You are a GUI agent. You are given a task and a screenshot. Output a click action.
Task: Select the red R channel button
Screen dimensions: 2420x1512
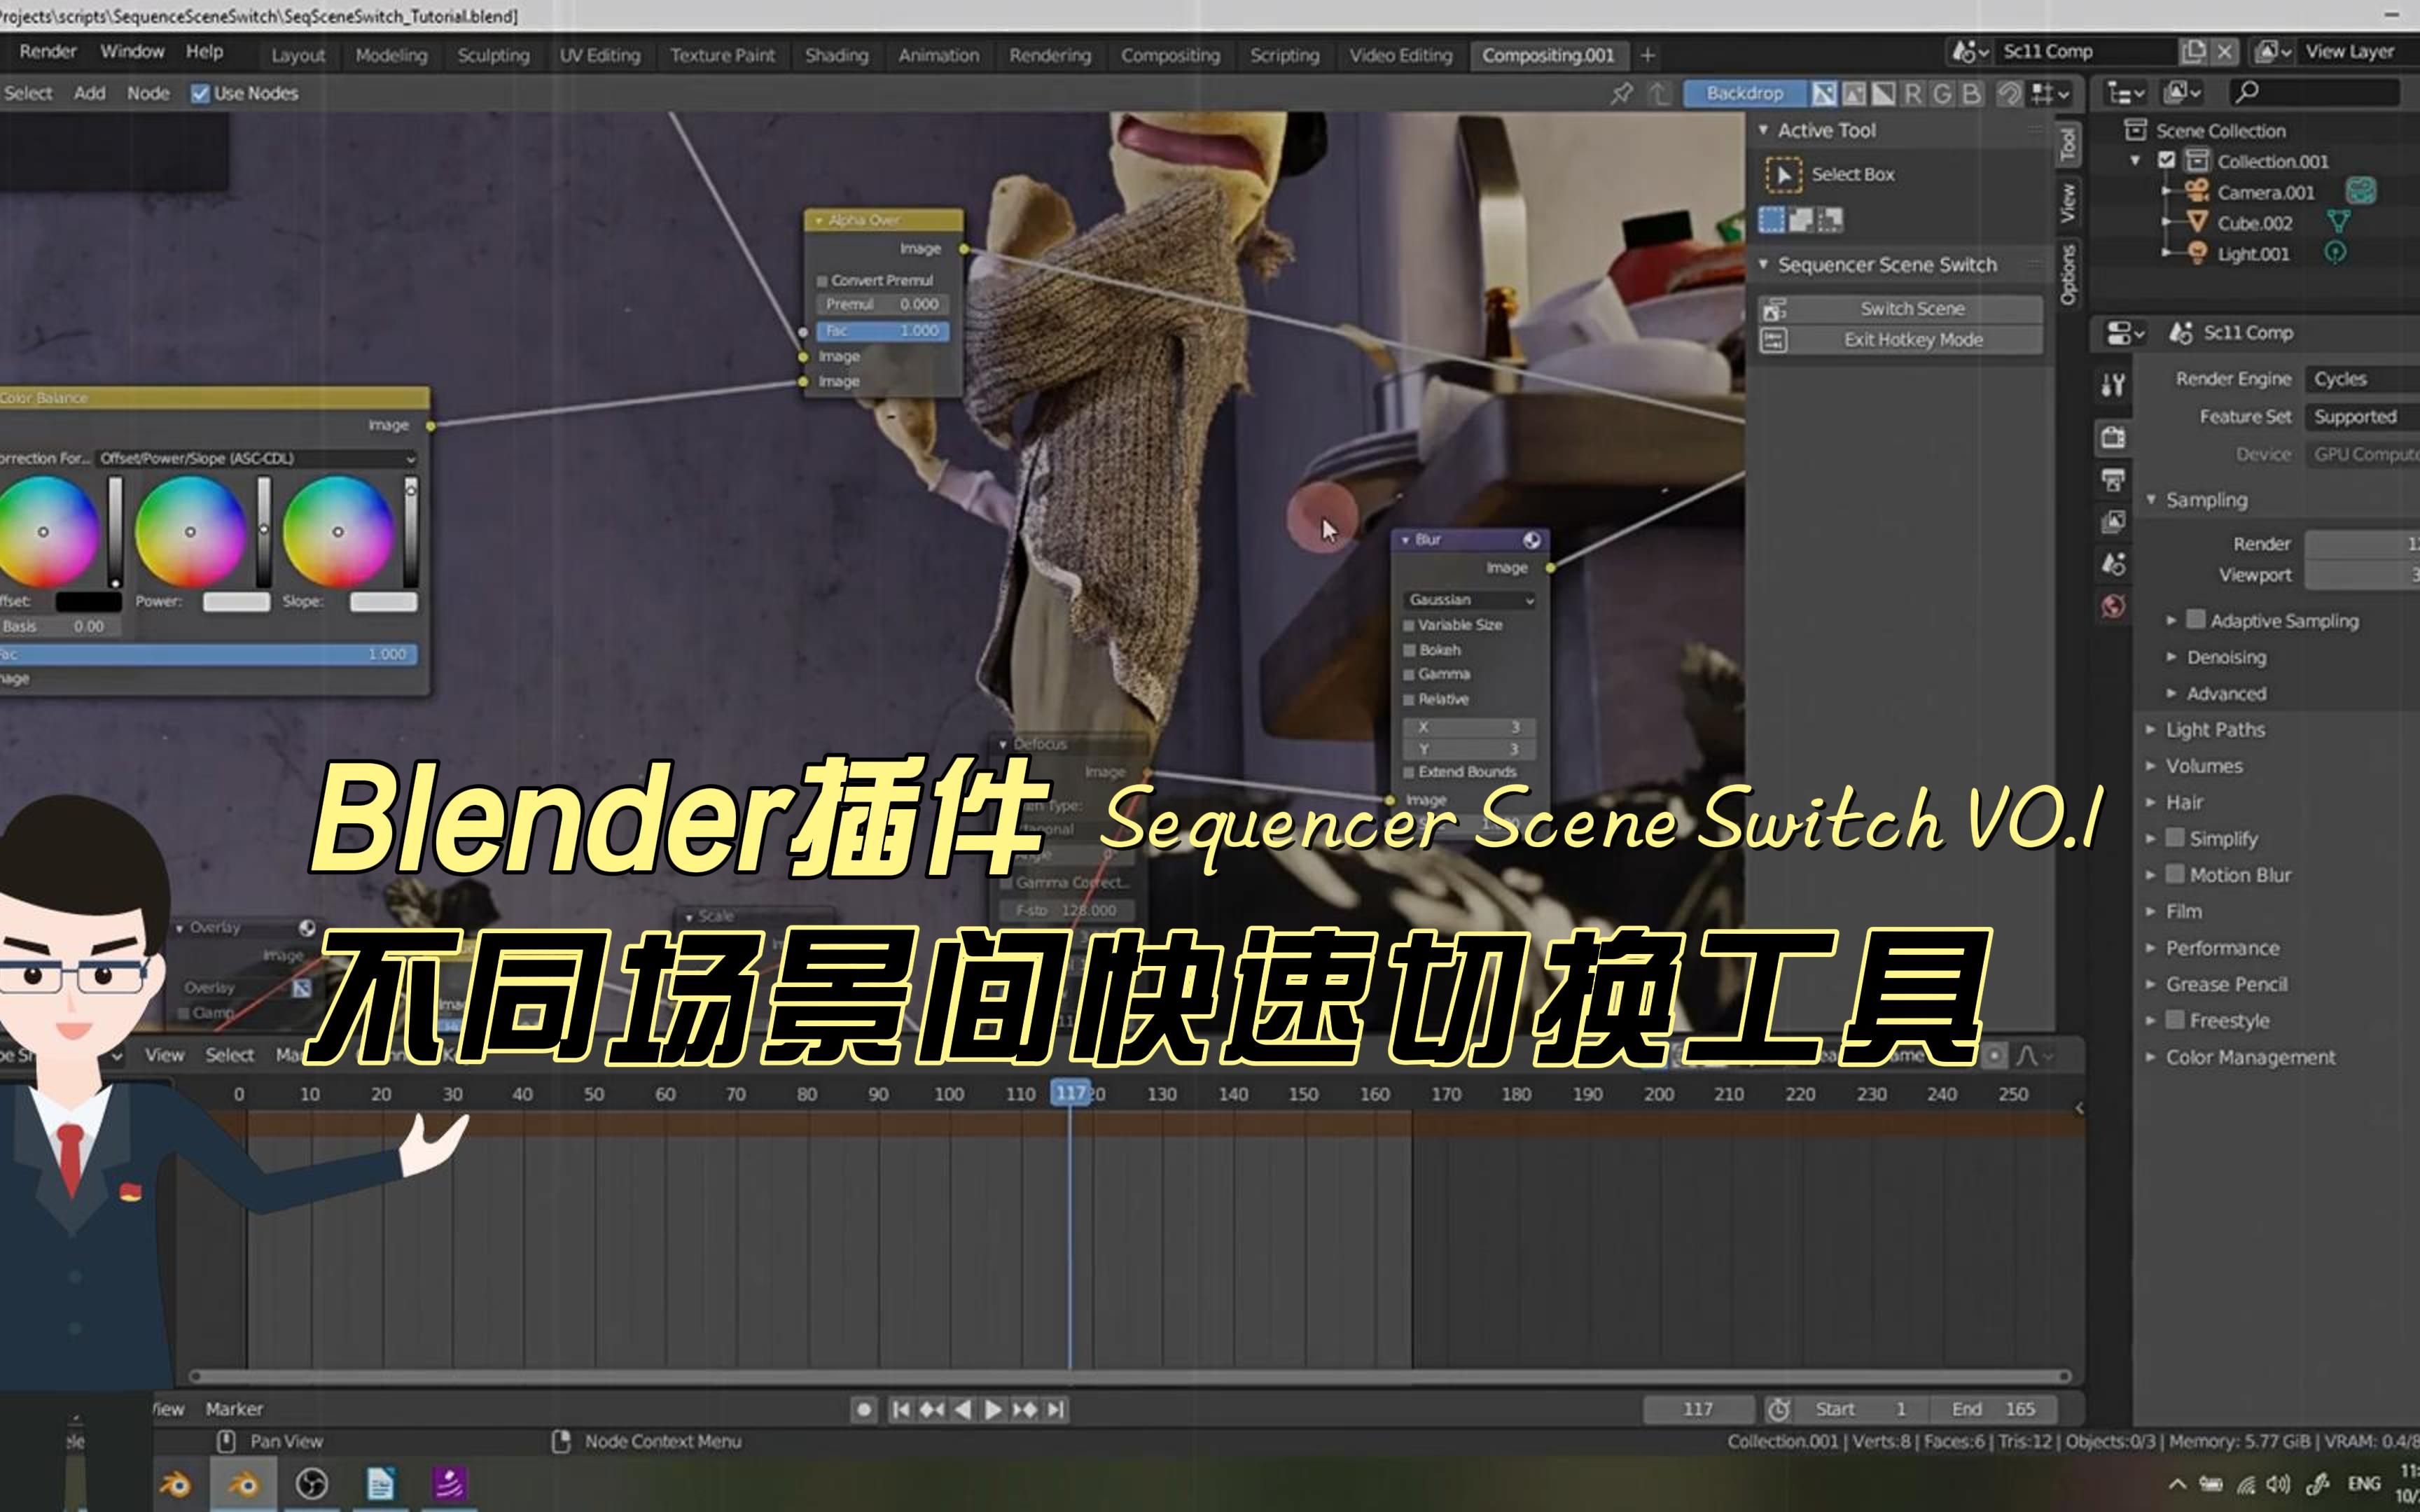pyautogui.click(x=1913, y=94)
